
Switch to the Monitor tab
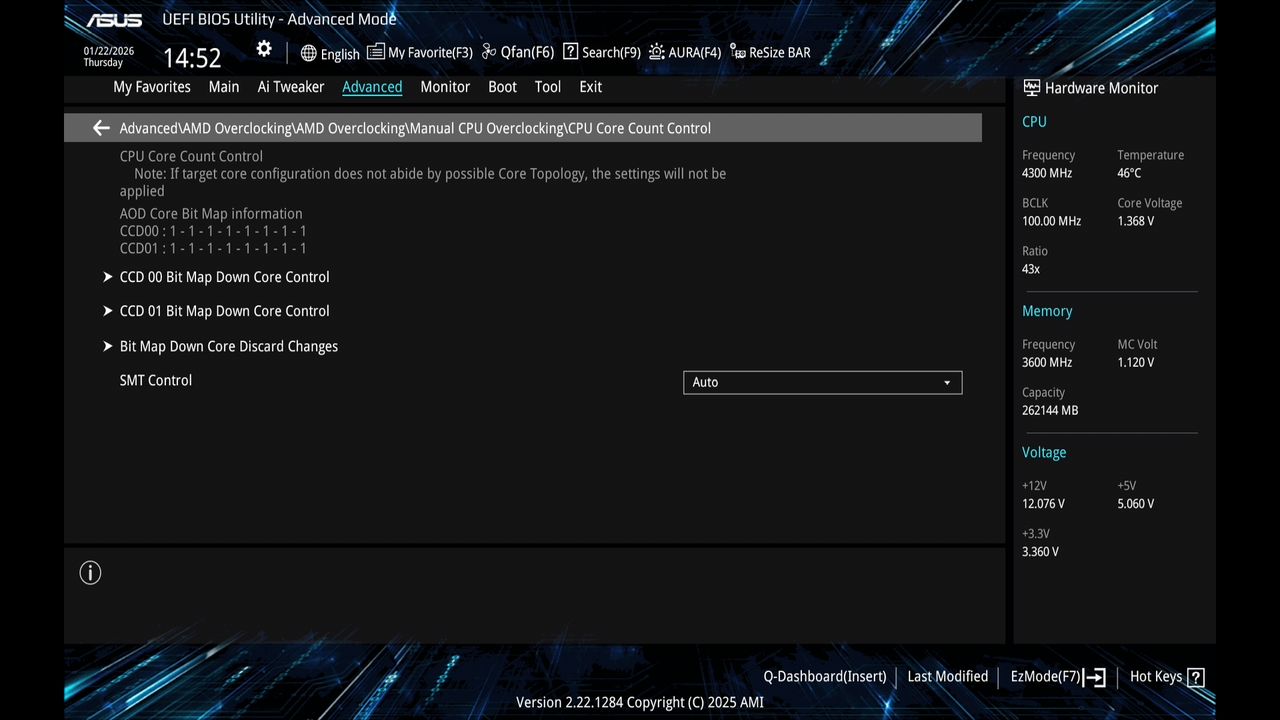point(445,87)
